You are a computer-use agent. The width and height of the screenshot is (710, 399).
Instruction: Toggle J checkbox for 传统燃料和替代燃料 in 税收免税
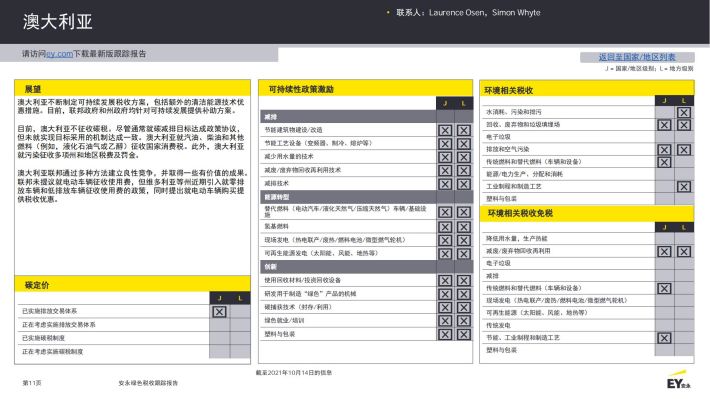[x=664, y=288]
